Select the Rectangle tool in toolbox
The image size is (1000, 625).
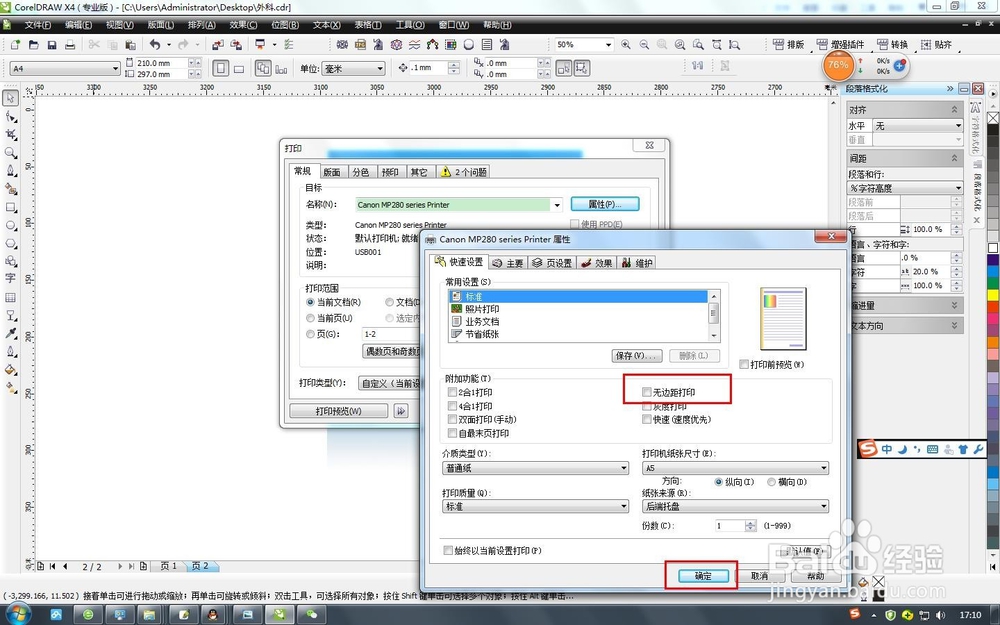[11, 207]
